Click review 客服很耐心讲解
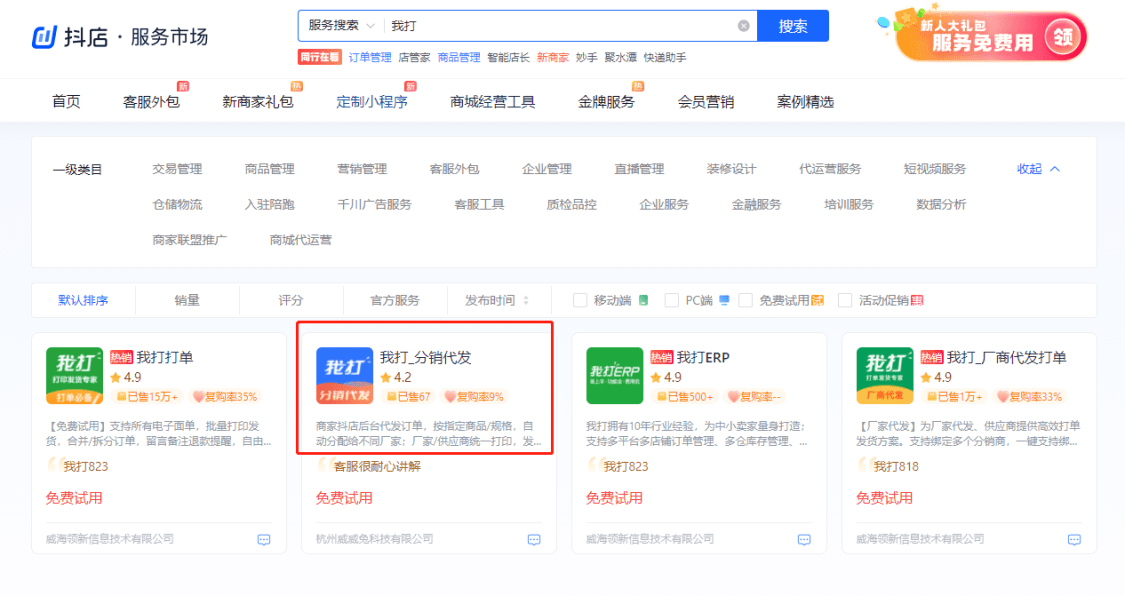This screenshot has width=1125, height=596. tap(377, 466)
